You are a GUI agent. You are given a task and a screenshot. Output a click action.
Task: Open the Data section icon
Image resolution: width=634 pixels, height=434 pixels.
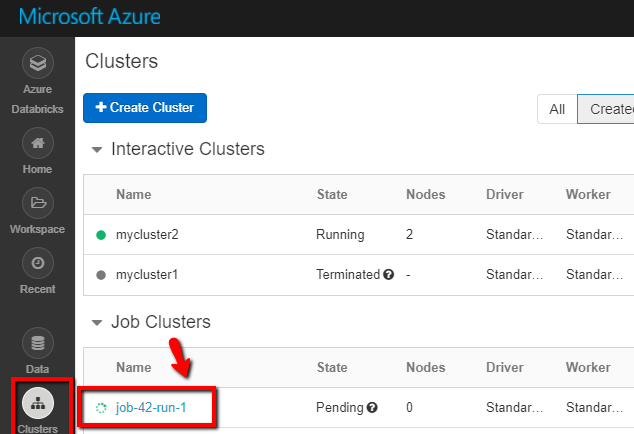[x=37, y=344]
